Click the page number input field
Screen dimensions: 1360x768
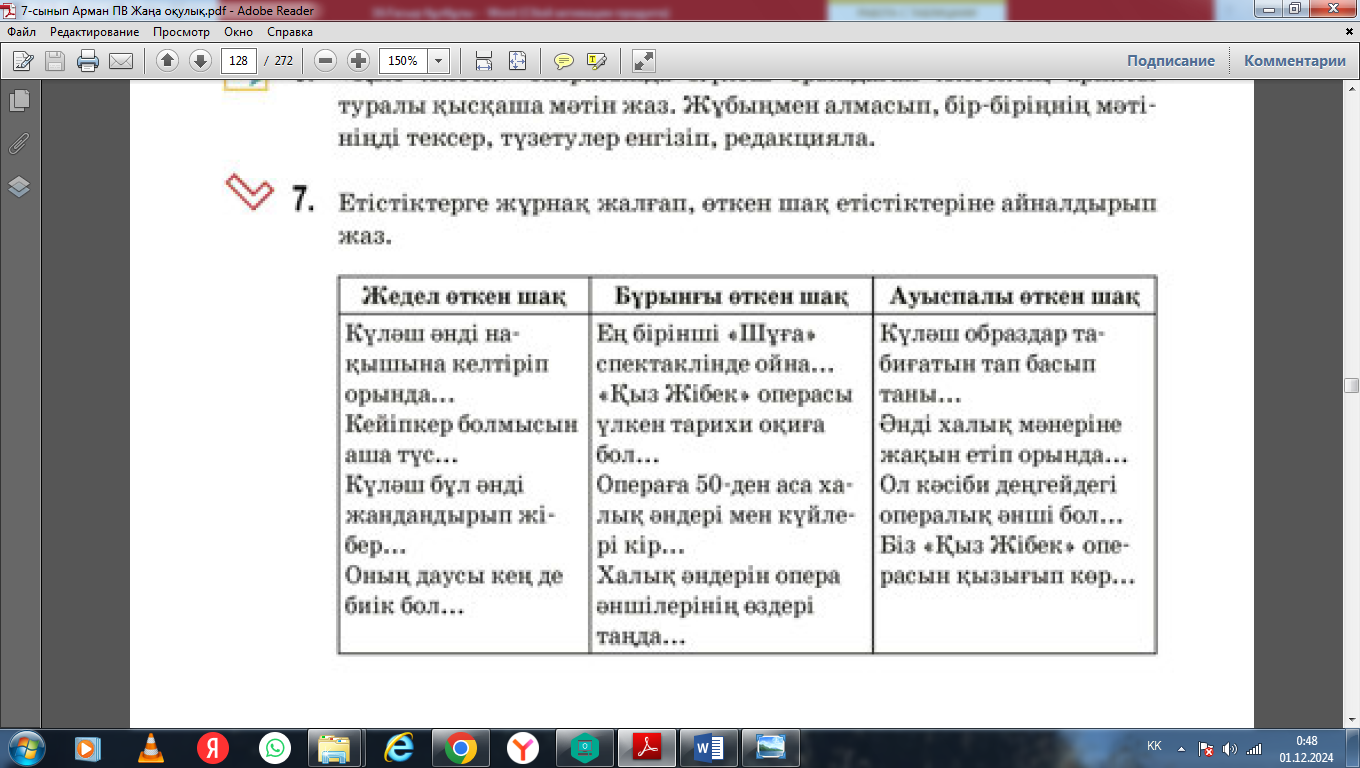pos(238,61)
